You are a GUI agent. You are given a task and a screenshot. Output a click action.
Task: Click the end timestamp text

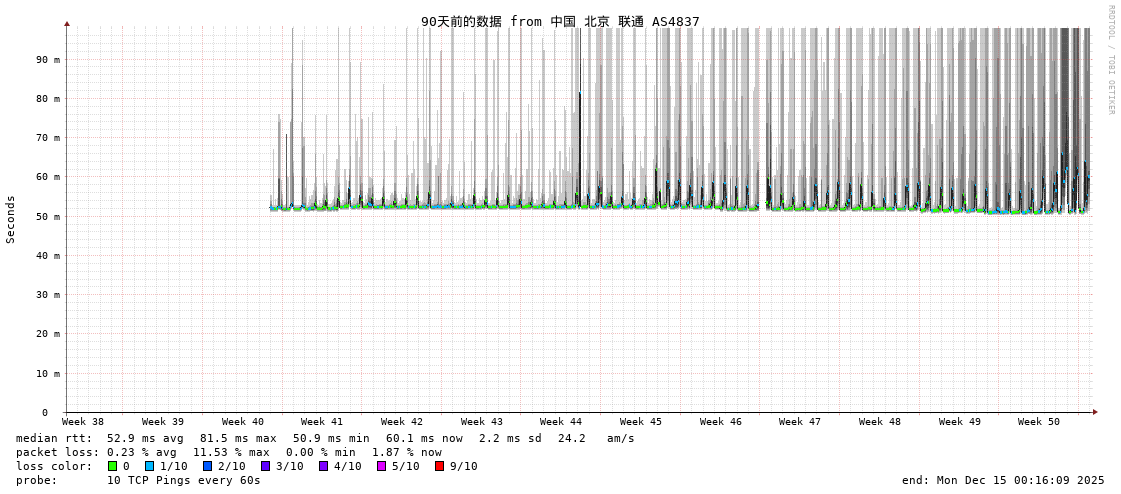[1003, 480]
